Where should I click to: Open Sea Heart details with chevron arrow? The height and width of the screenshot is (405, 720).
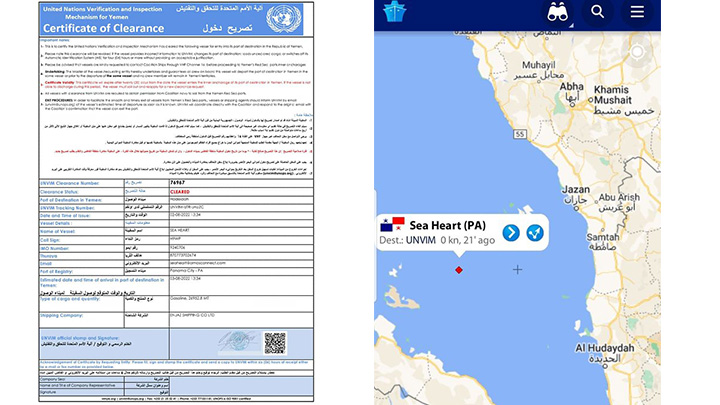(x=511, y=233)
